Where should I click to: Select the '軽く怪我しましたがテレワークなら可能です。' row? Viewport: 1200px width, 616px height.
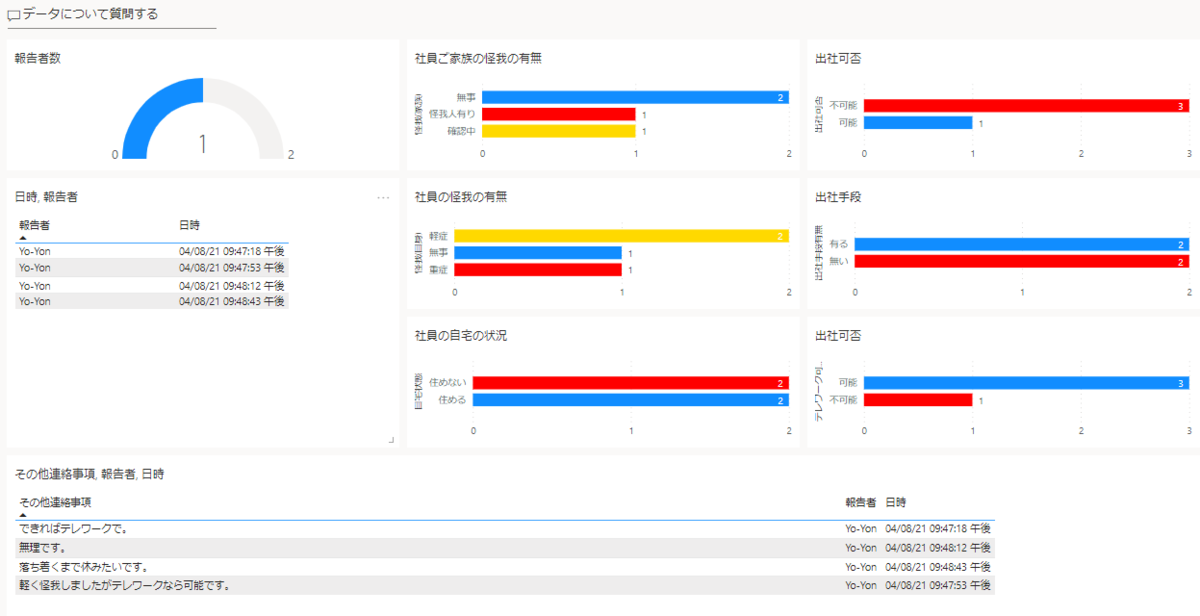505,585
